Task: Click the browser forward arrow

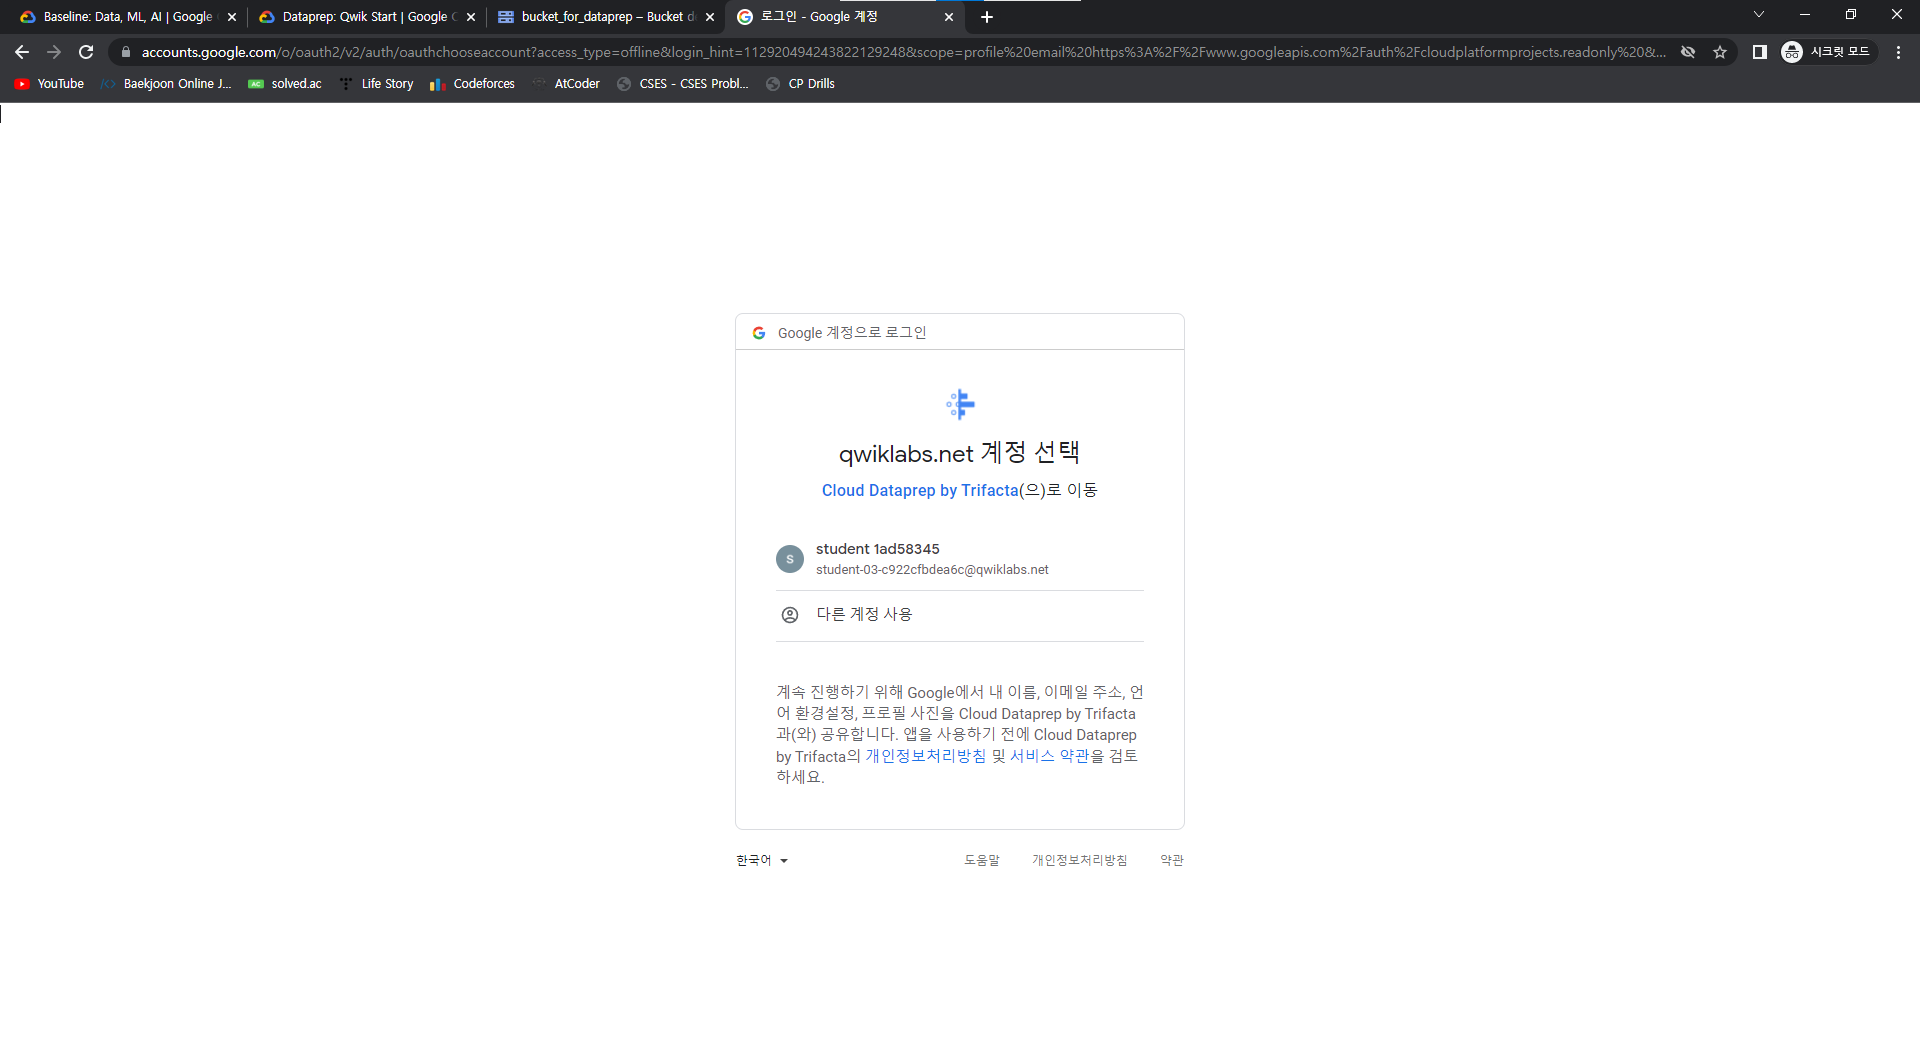Action: (x=54, y=52)
